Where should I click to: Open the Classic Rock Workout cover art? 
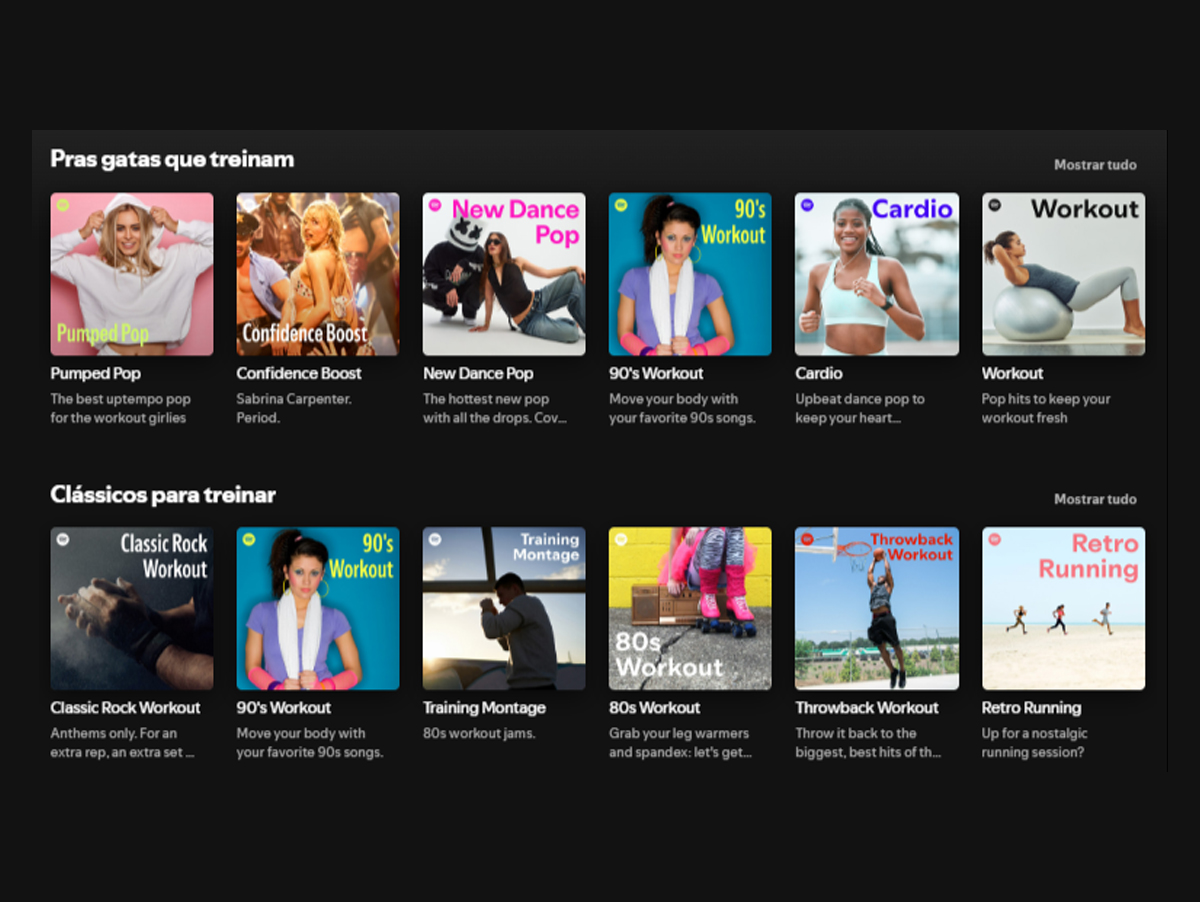pos(131,608)
